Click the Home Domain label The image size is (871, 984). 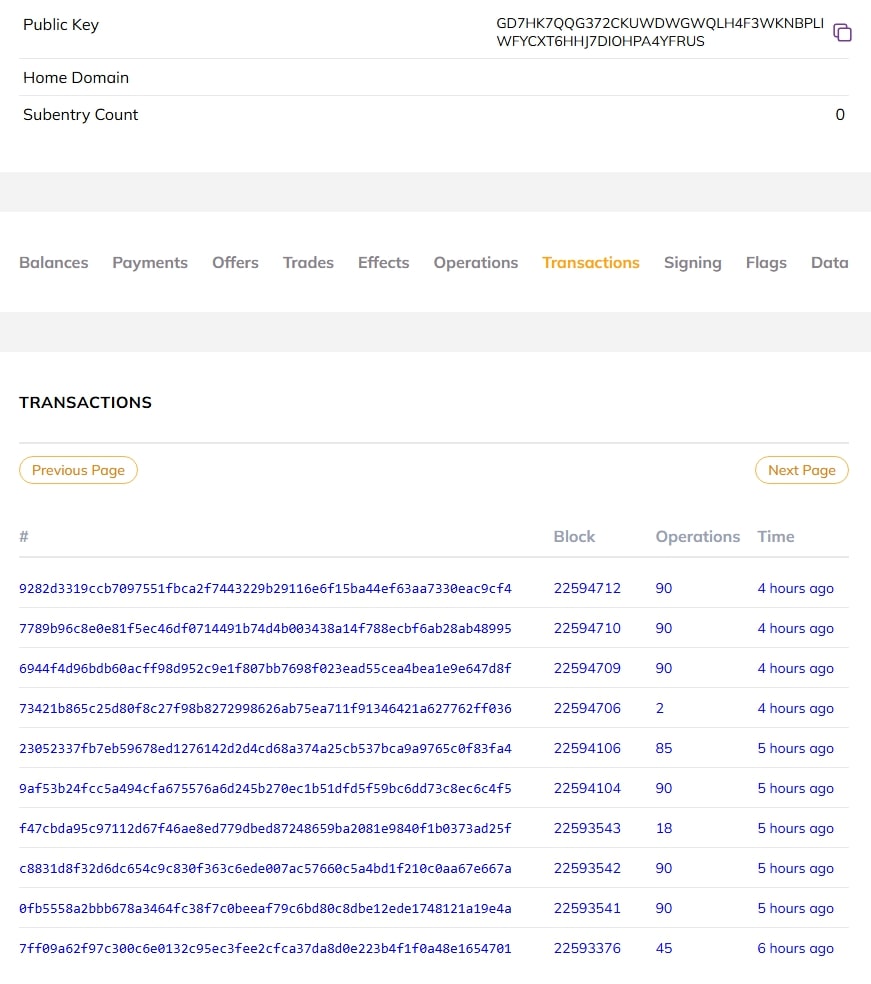tap(76, 78)
